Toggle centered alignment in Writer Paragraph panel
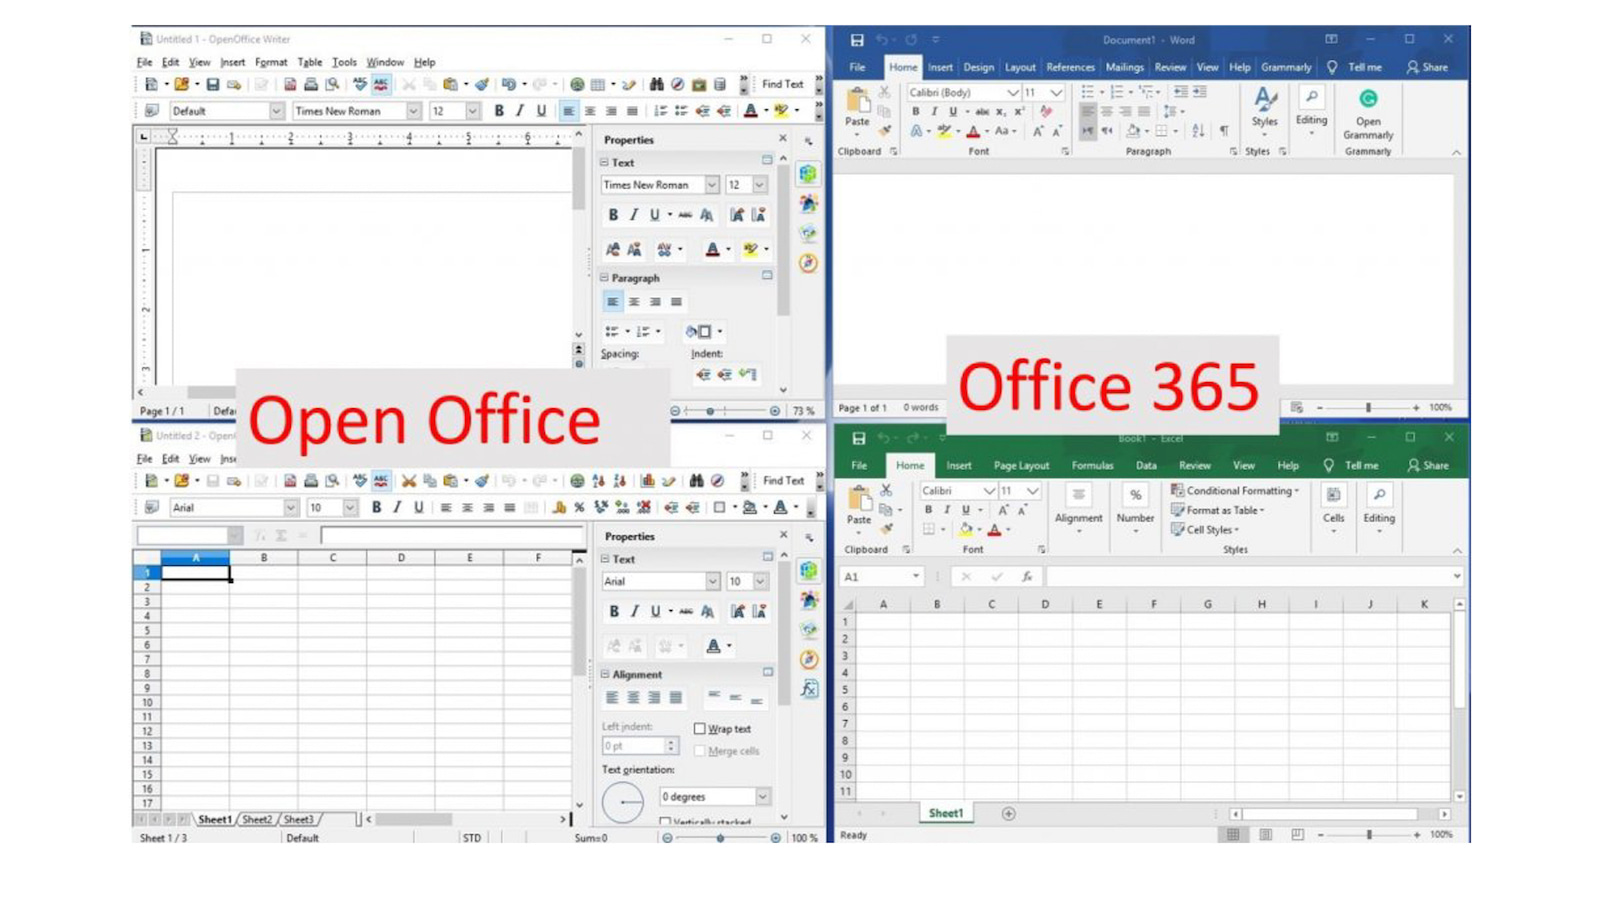Image resolution: width=1600 pixels, height=900 pixels. tap(634, 300)
